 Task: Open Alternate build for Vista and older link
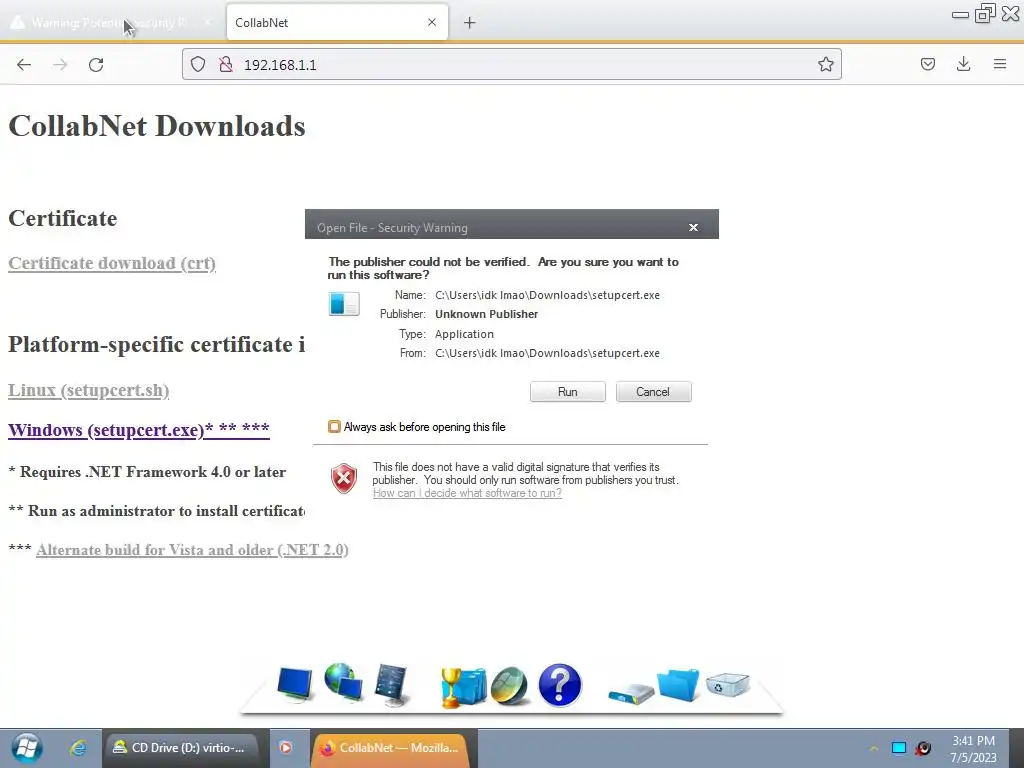coord(192,550)
